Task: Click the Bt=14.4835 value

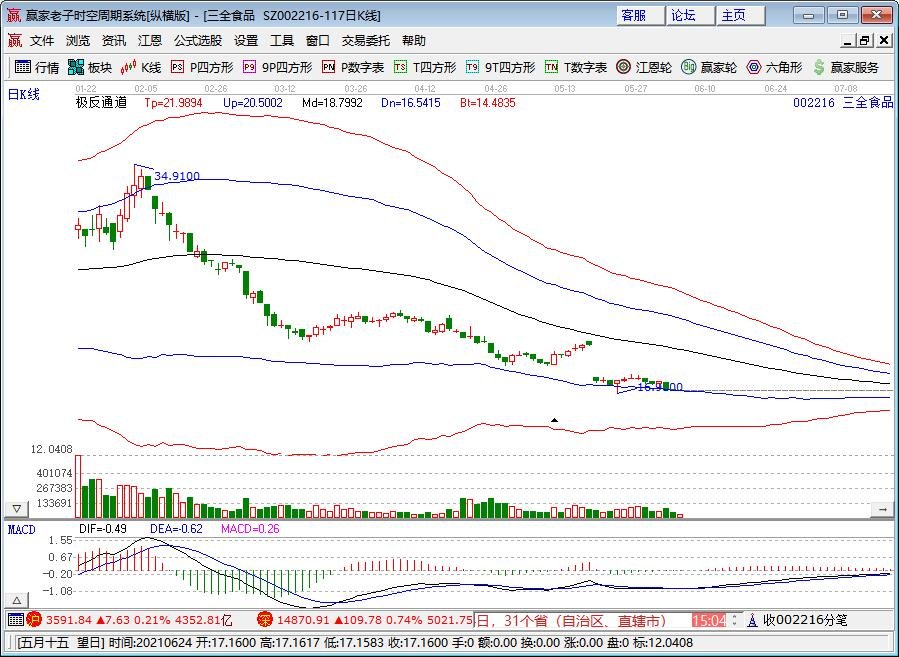Action: click(488, 103)
